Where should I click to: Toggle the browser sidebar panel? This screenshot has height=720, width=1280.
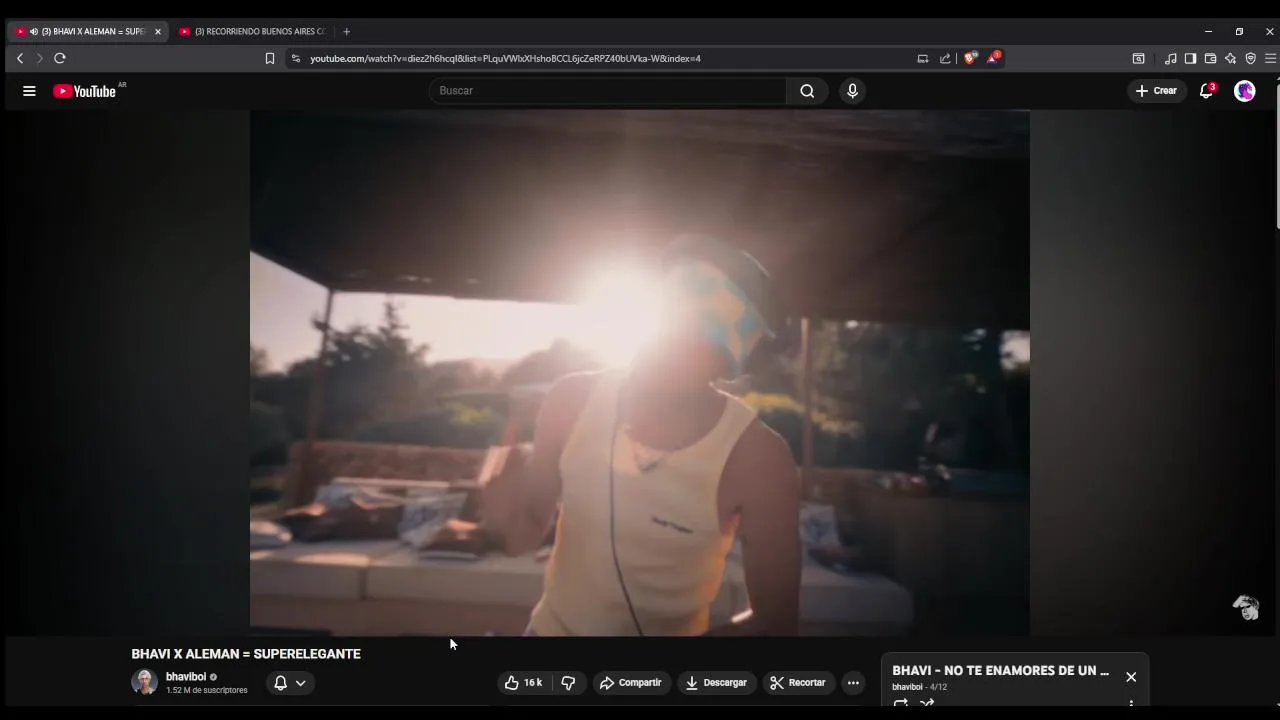[1190, 59]
